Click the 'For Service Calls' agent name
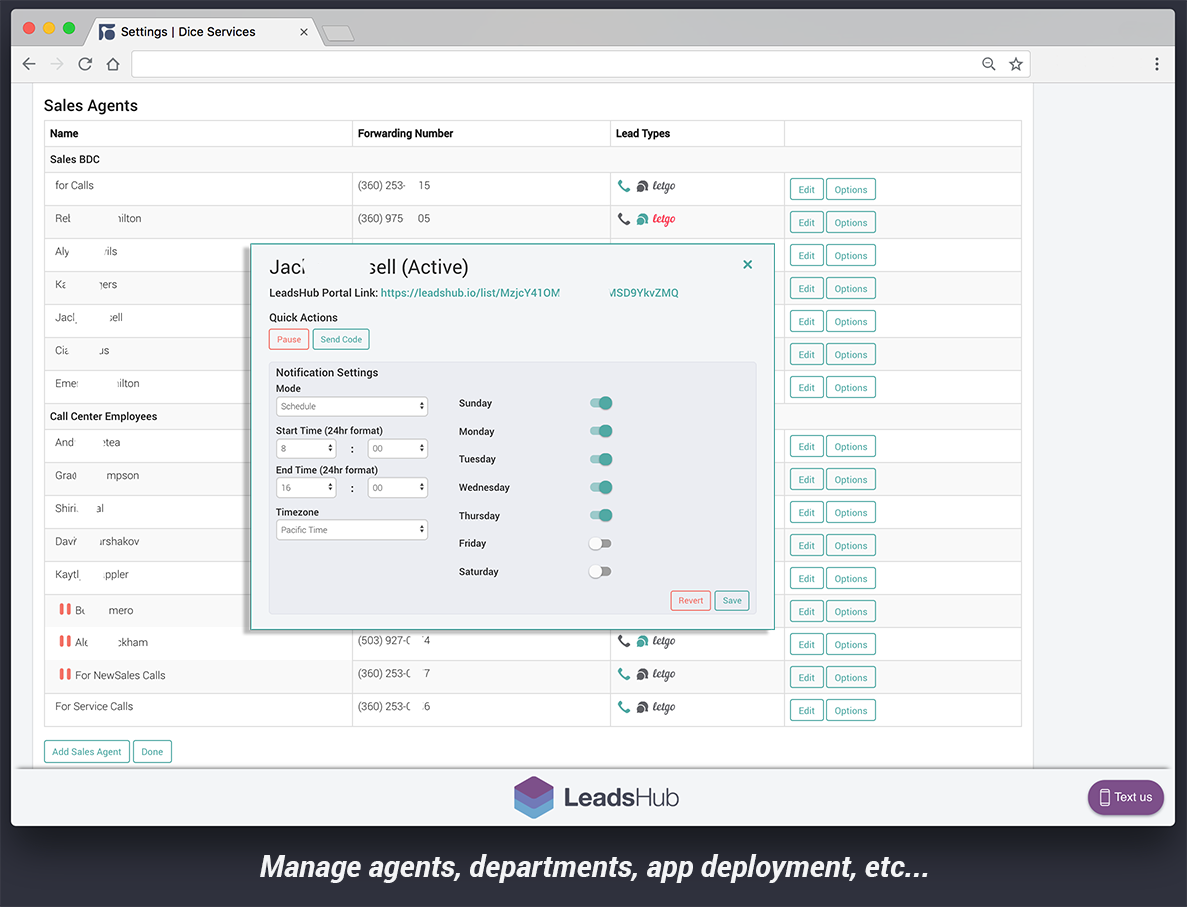 coord(94,706)
